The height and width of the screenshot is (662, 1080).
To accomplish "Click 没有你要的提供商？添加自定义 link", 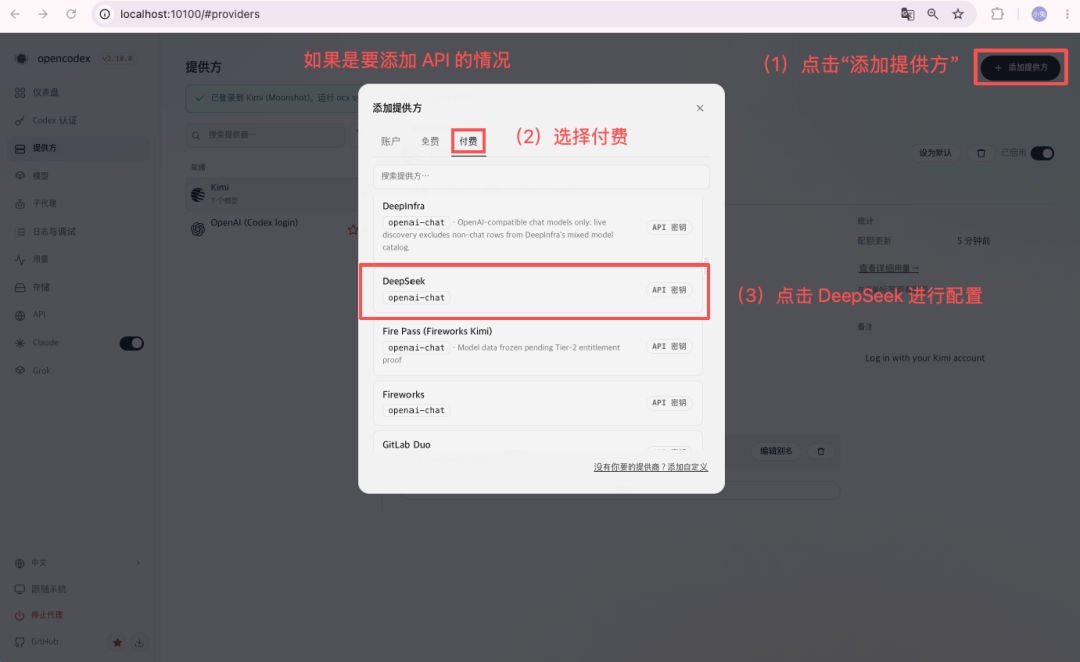I will (x=651, y=467).
